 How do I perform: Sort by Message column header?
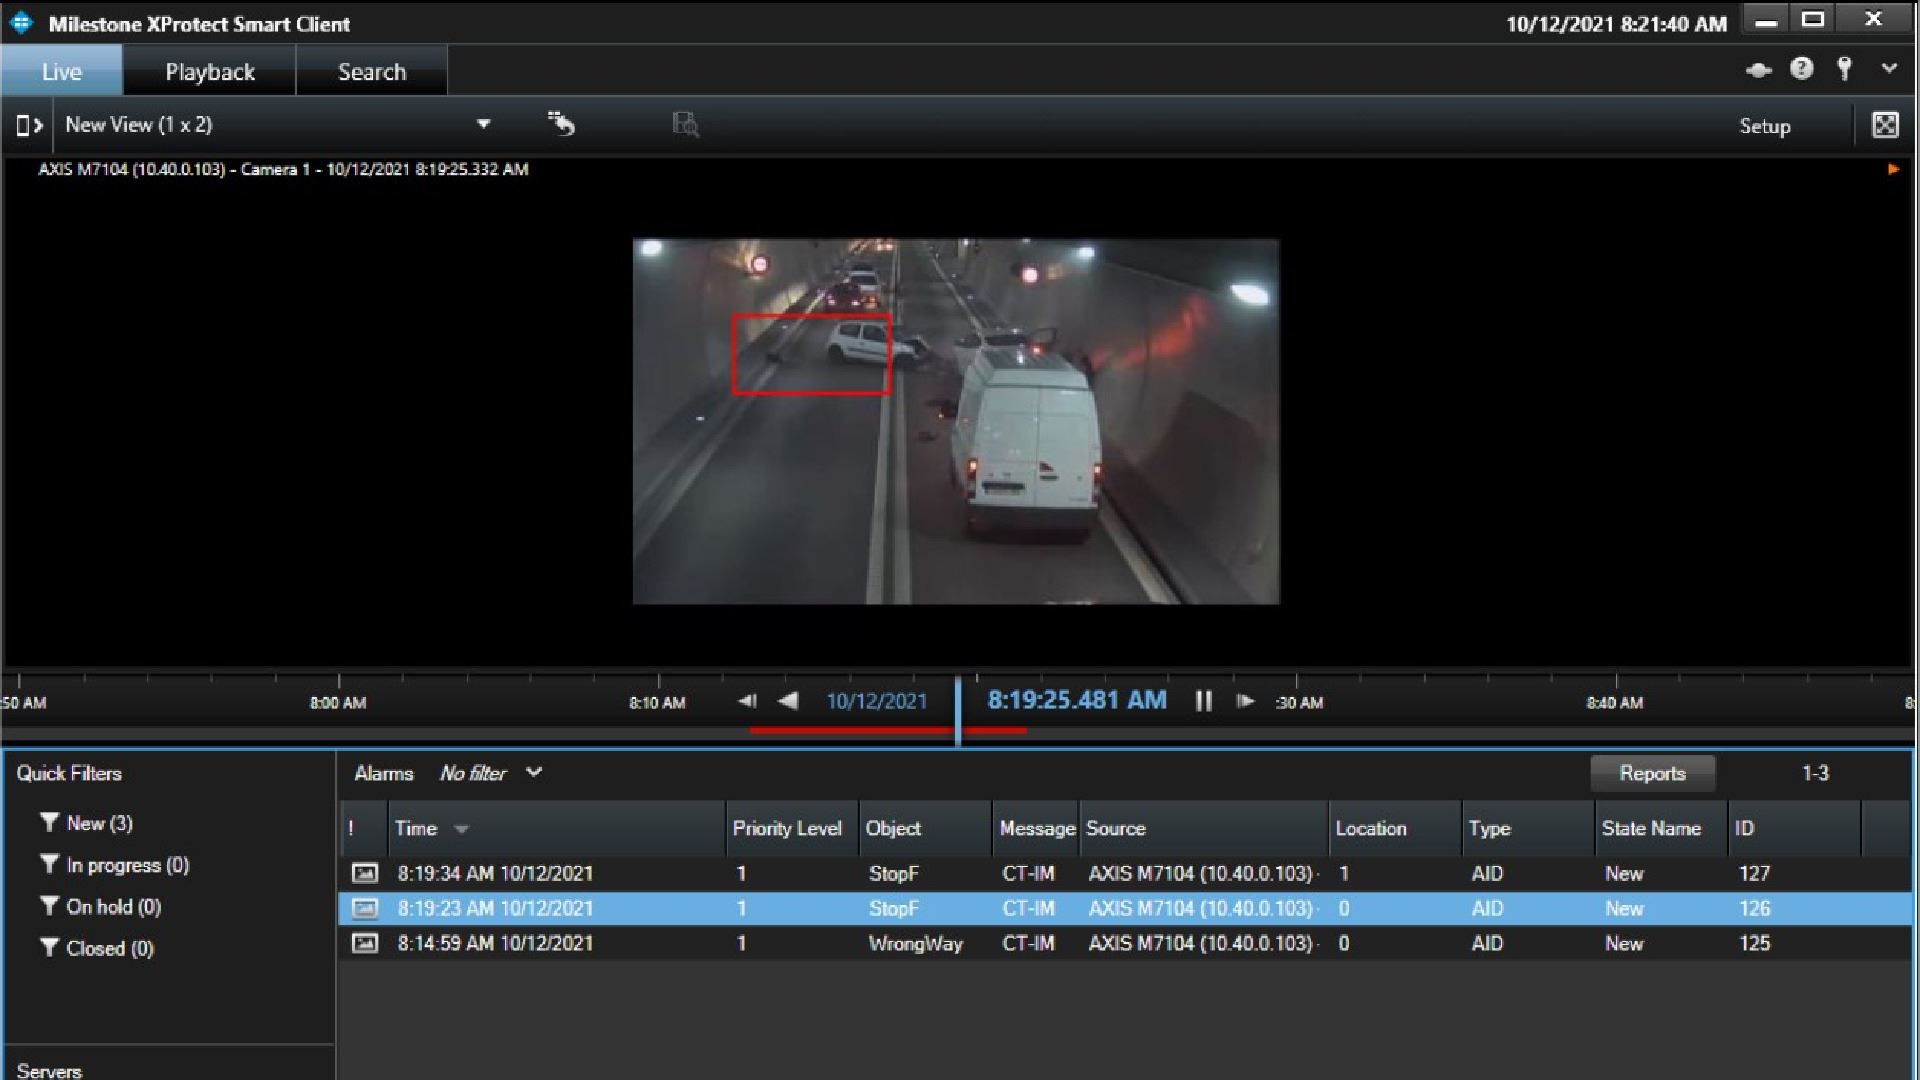(1036, 828)
